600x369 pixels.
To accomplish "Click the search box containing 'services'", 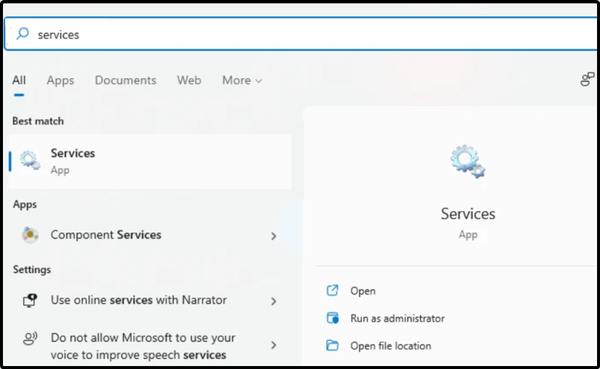I will coord(301,34).
